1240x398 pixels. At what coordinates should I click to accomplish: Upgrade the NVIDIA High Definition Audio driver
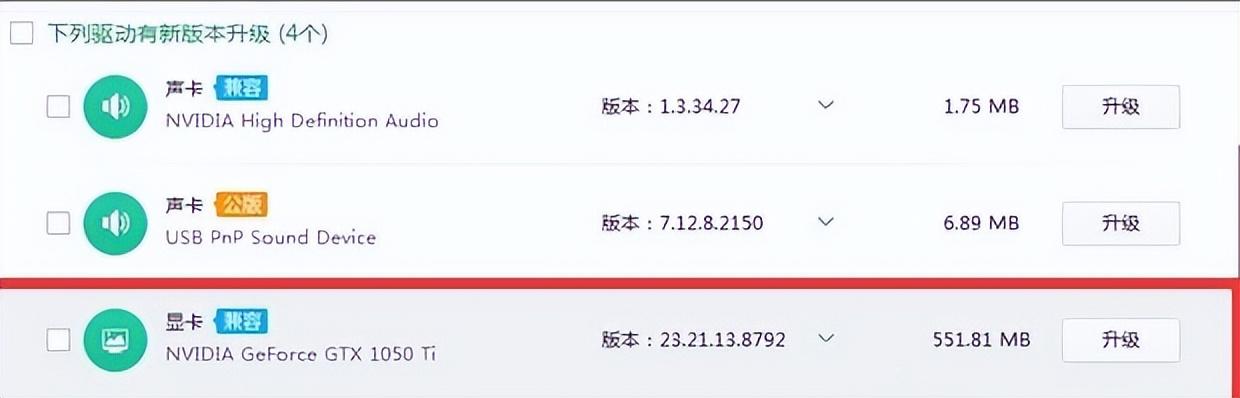[1120, 107]
